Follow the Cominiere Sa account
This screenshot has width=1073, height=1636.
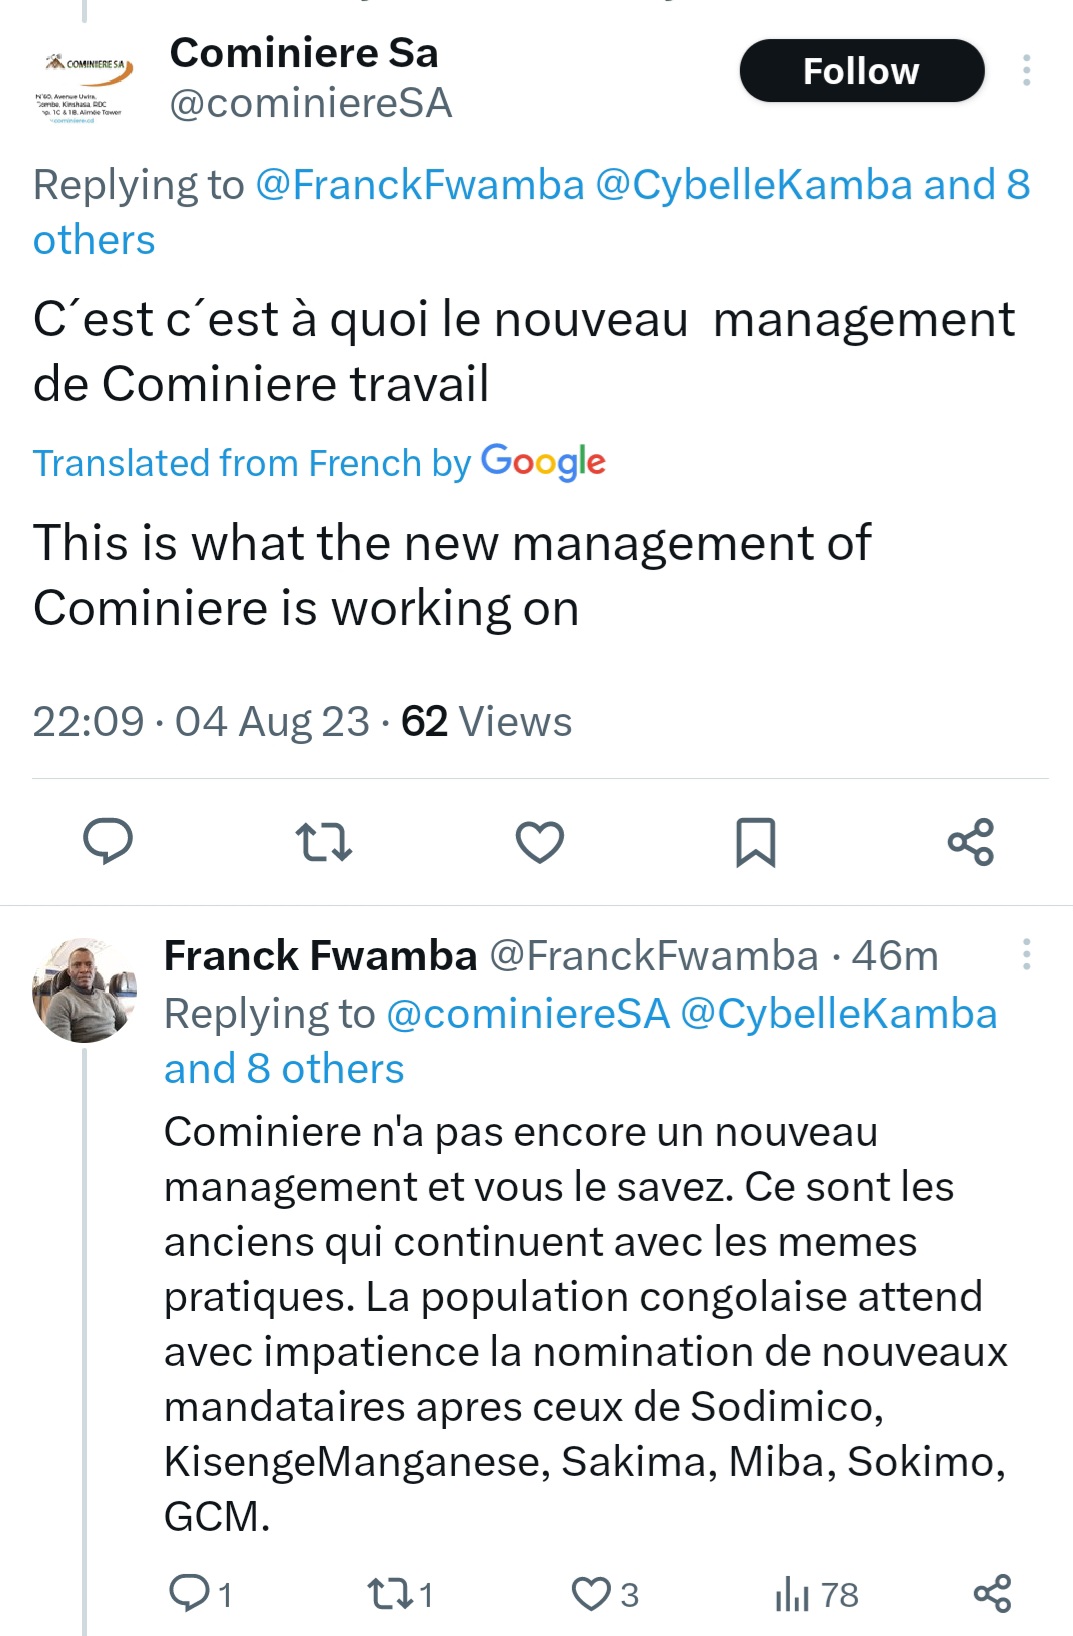point(862,71)
